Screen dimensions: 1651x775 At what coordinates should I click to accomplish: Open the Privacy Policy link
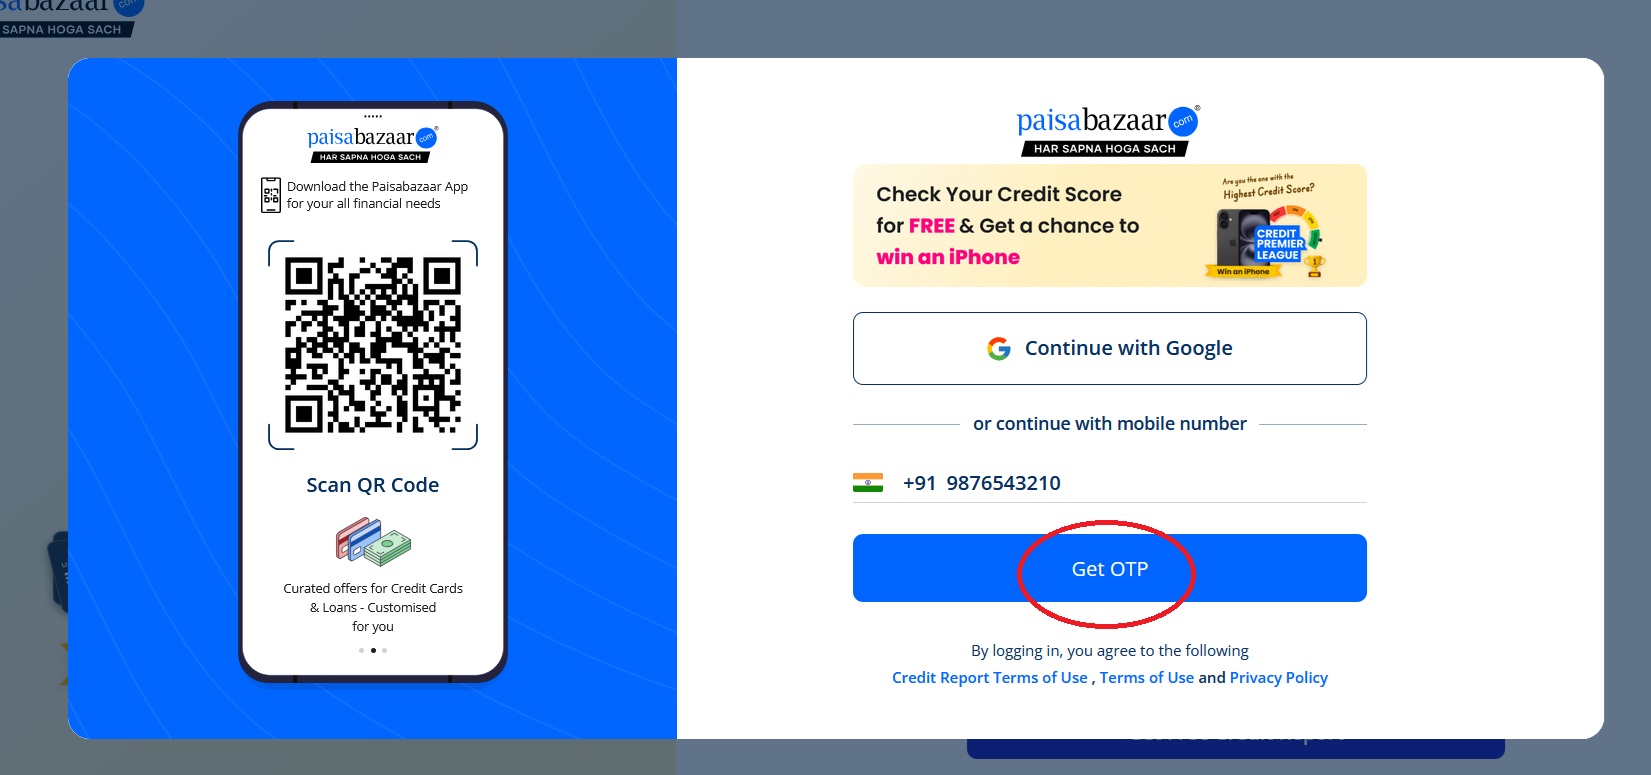coord(1278,677)
